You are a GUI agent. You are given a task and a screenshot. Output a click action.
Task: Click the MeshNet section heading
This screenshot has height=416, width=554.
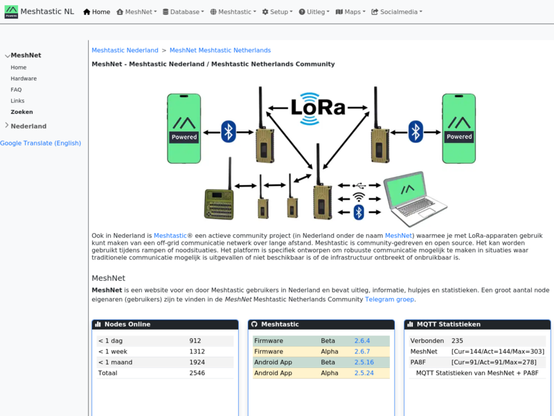point(108,278)
